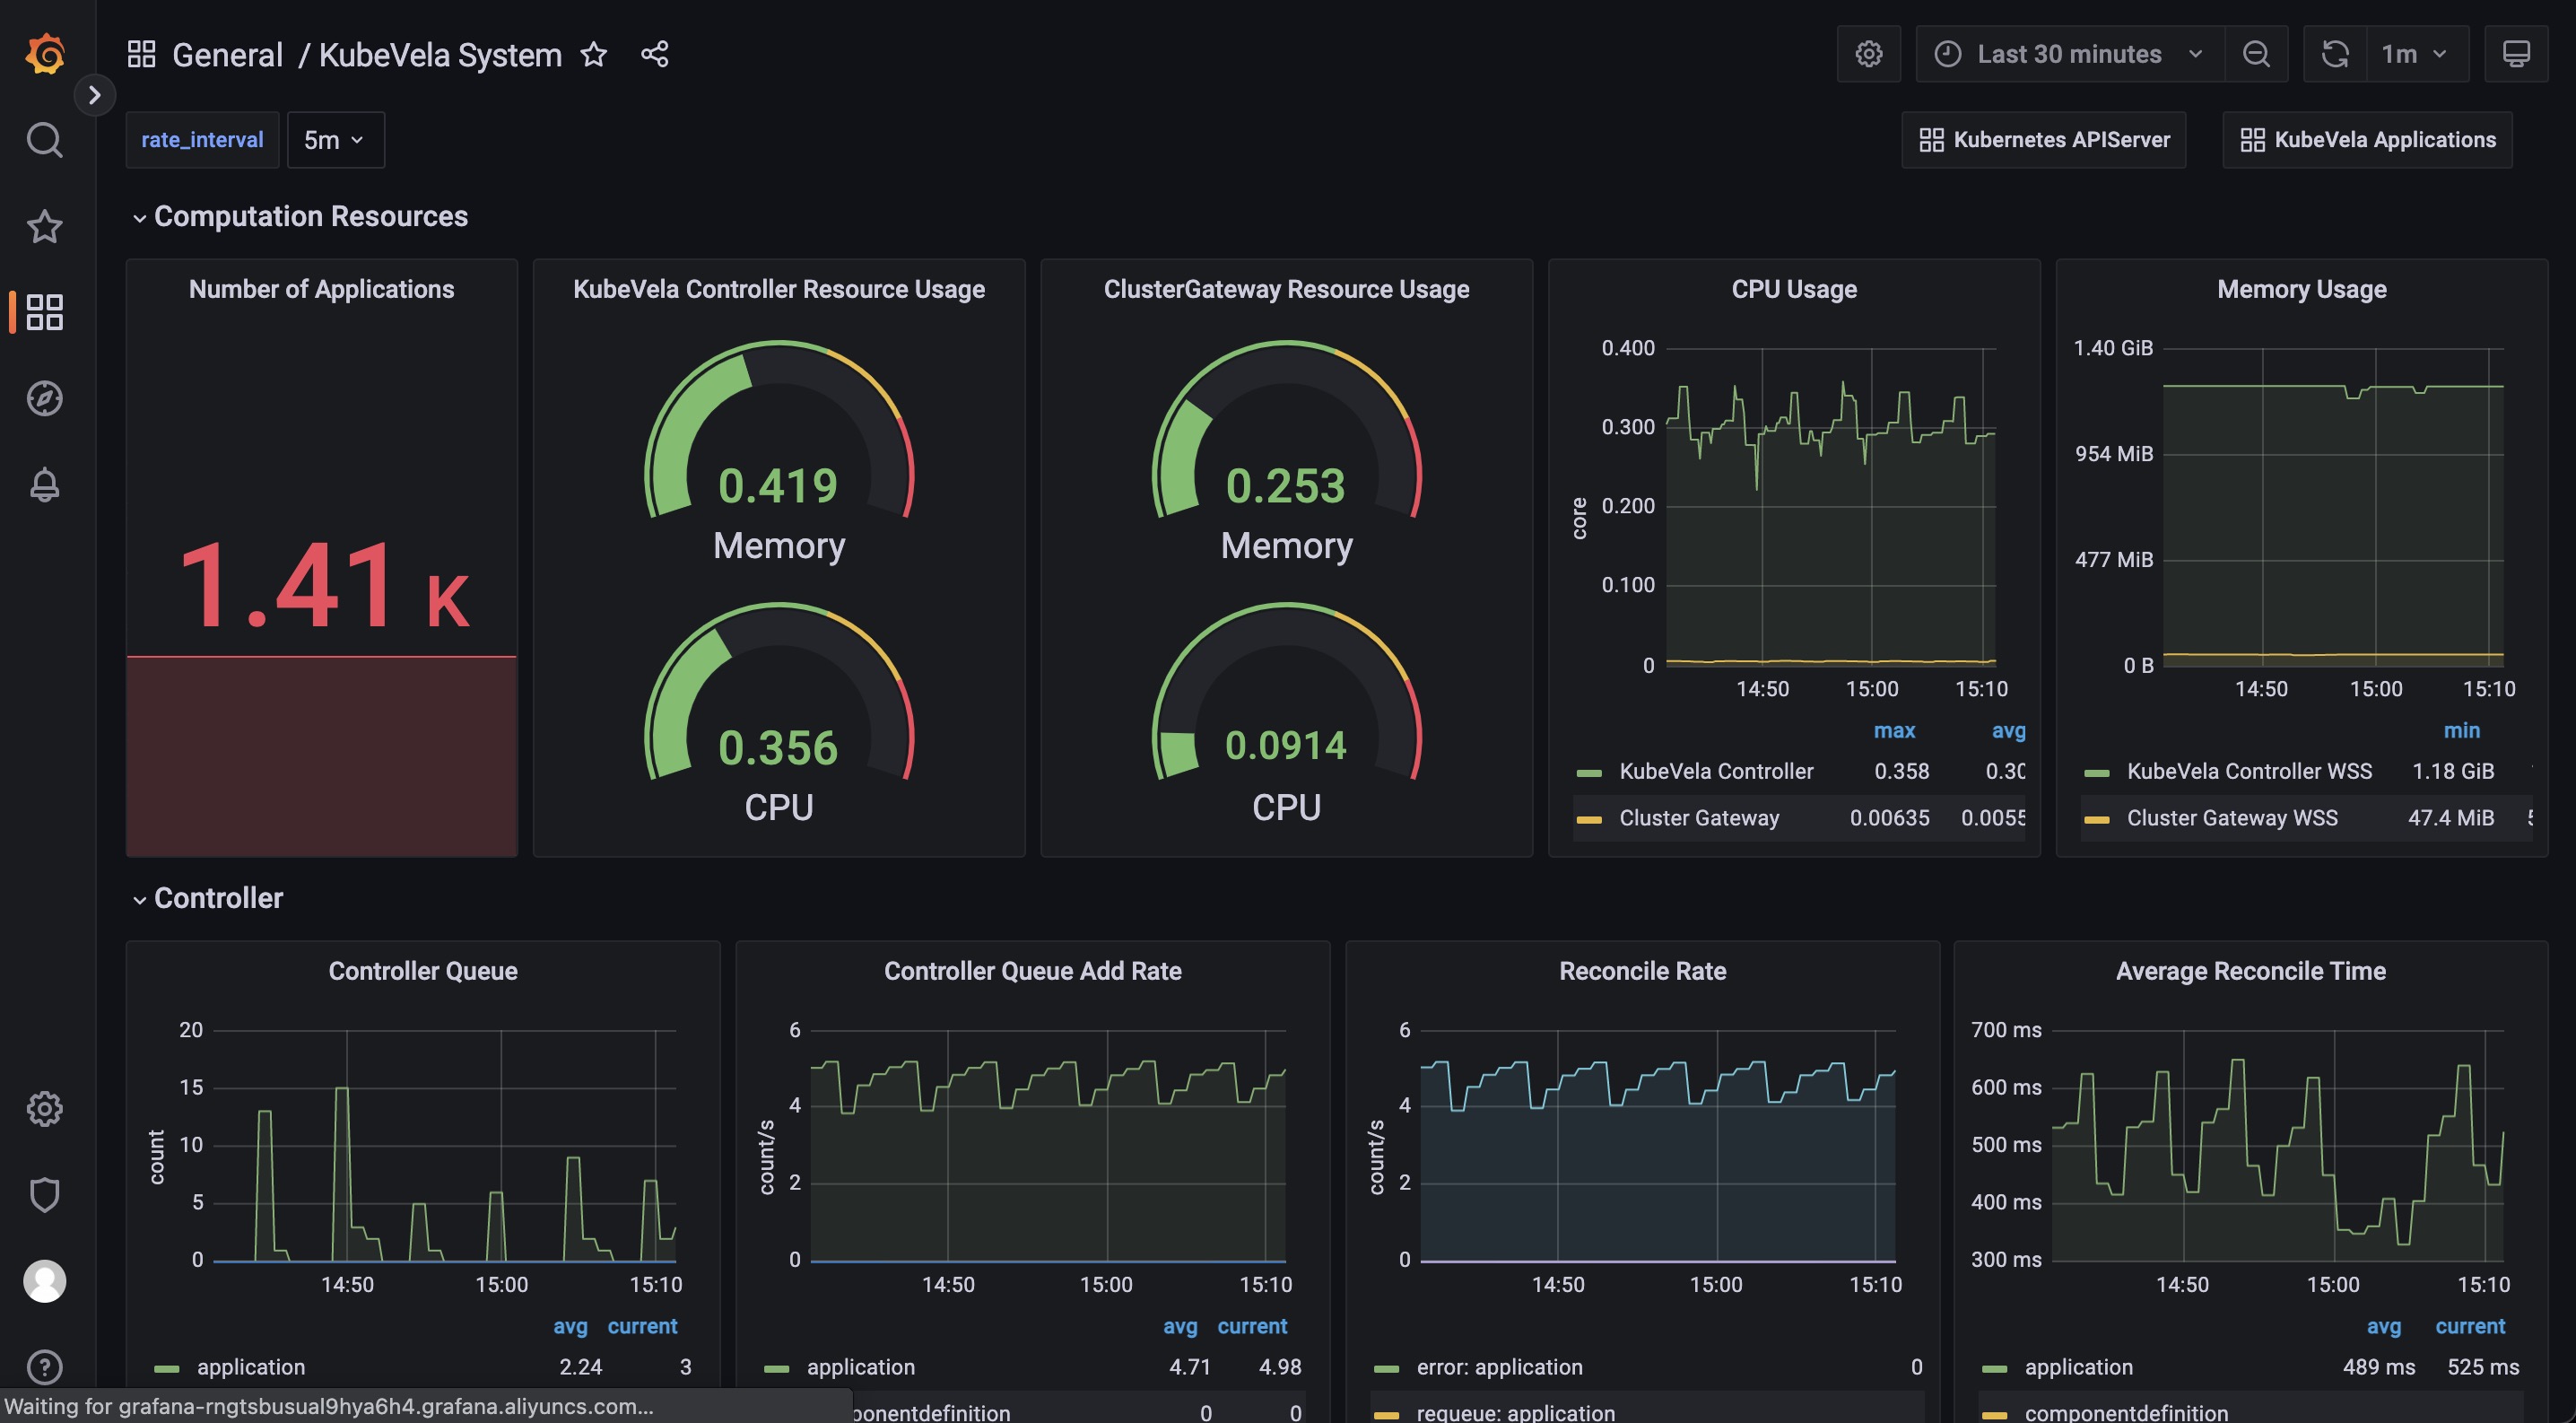Open dashboard settings gear icon

(1868, 54)
